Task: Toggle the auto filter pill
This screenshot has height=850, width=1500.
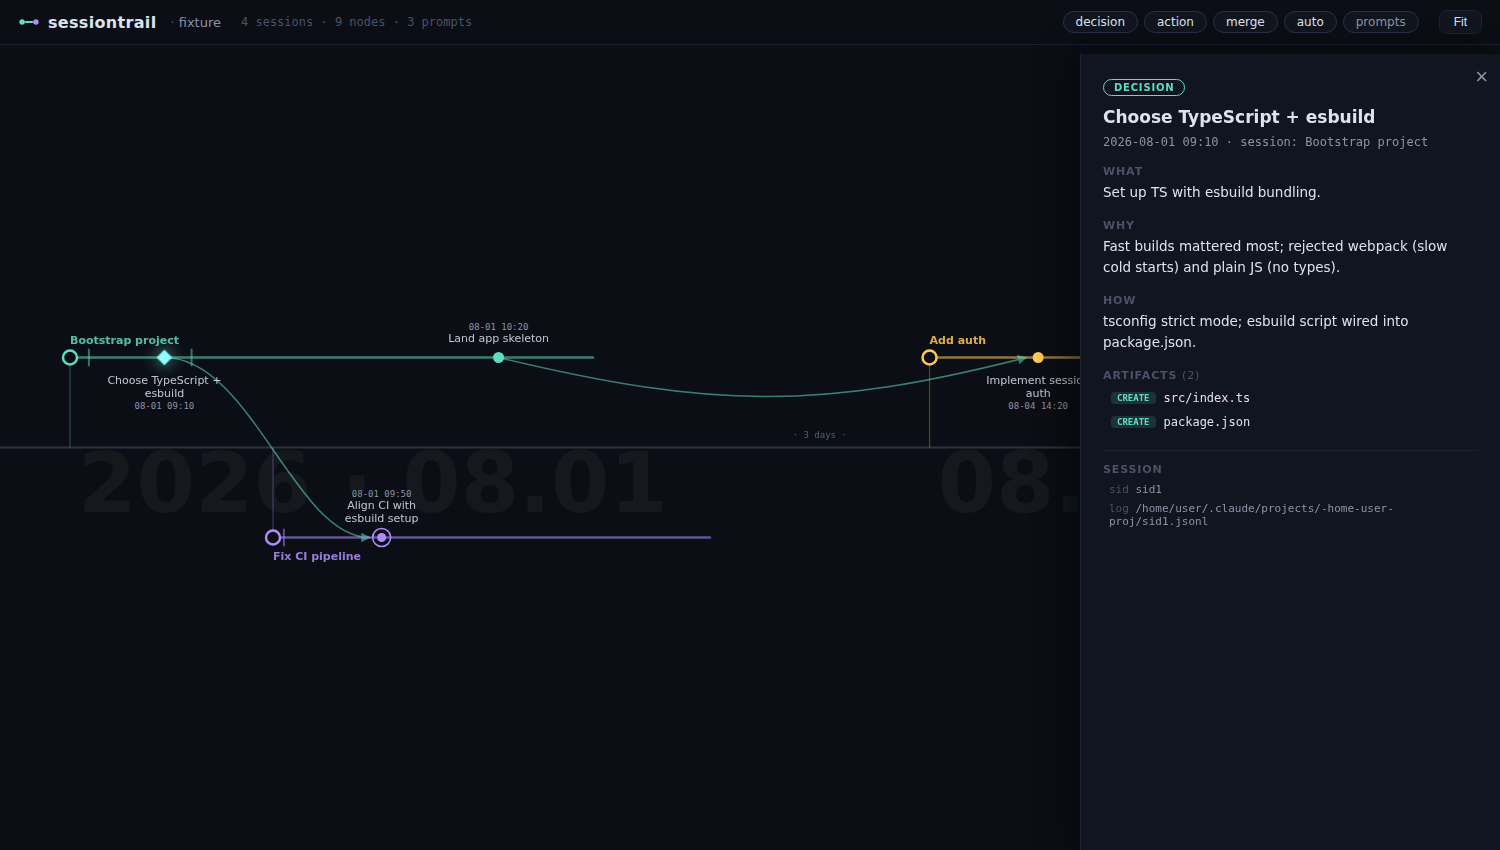Action: [x=1310, y=22]
